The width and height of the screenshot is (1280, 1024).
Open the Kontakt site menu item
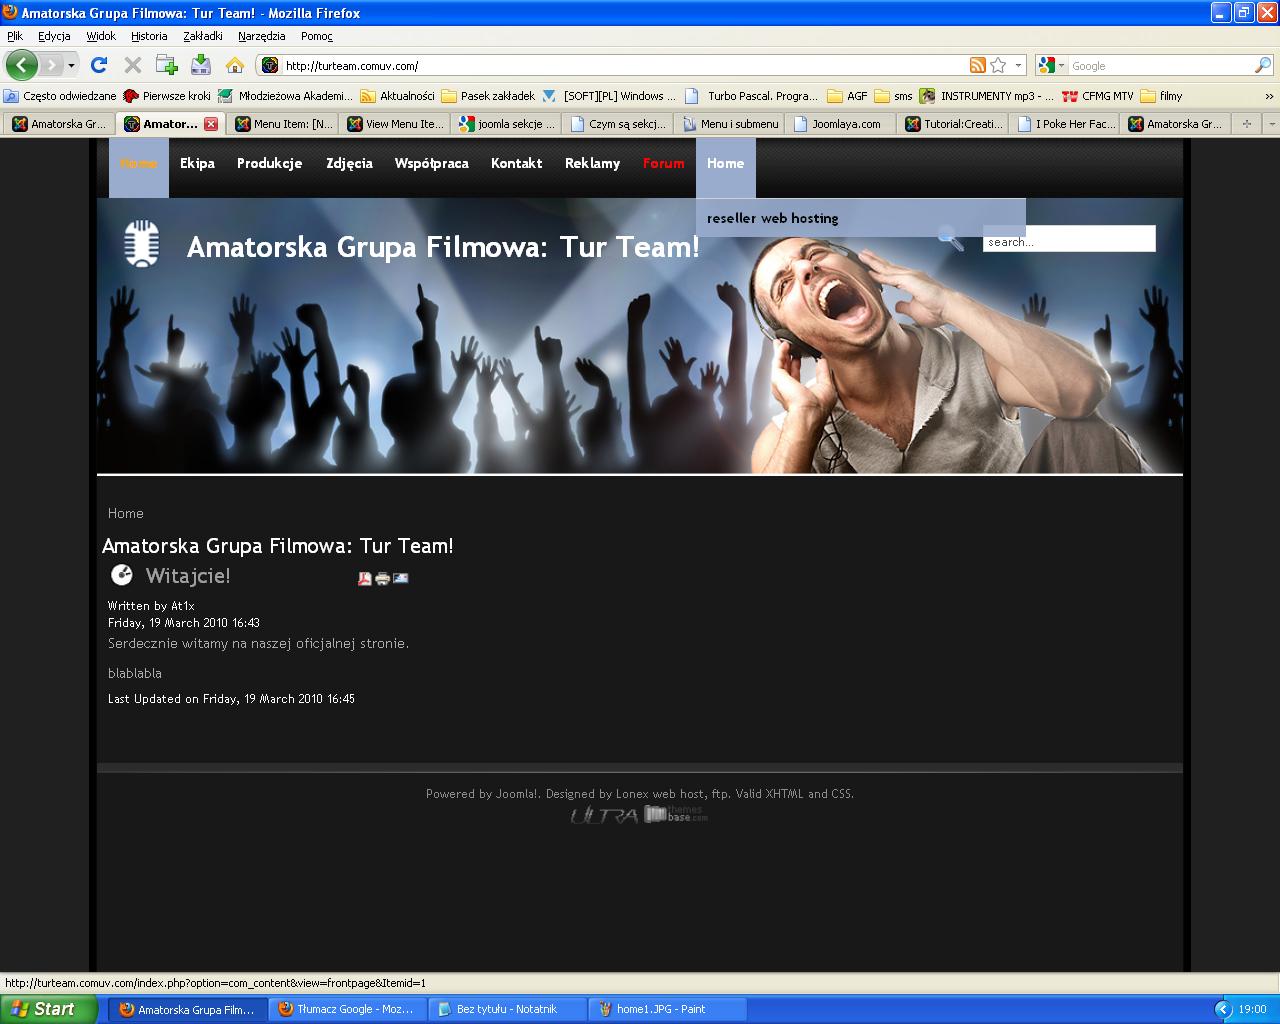(x=516, y=163)
